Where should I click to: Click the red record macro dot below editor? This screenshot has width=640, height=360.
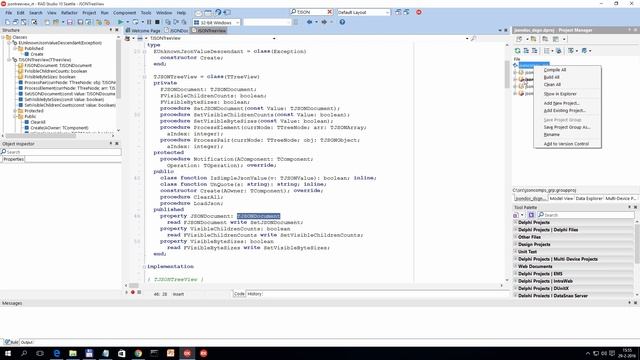coord(133,292)
